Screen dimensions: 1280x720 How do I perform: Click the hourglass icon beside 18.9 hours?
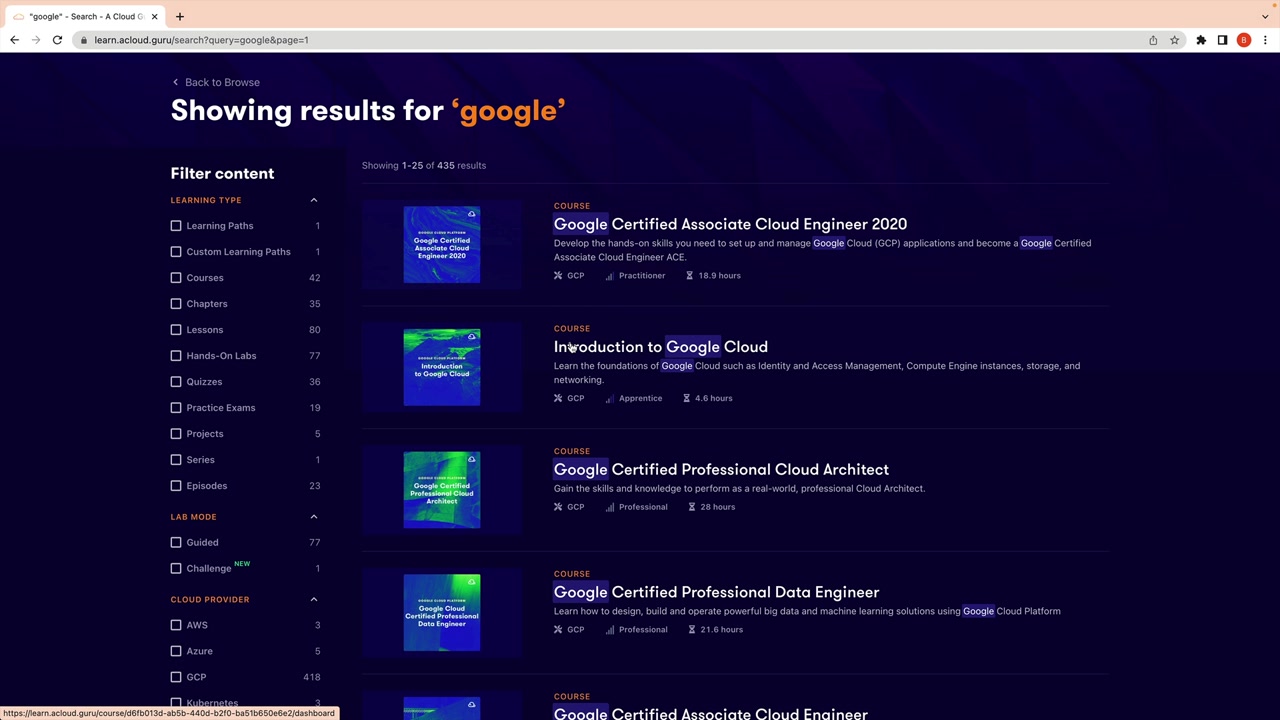pyautogui.click(x=689, y=276)
